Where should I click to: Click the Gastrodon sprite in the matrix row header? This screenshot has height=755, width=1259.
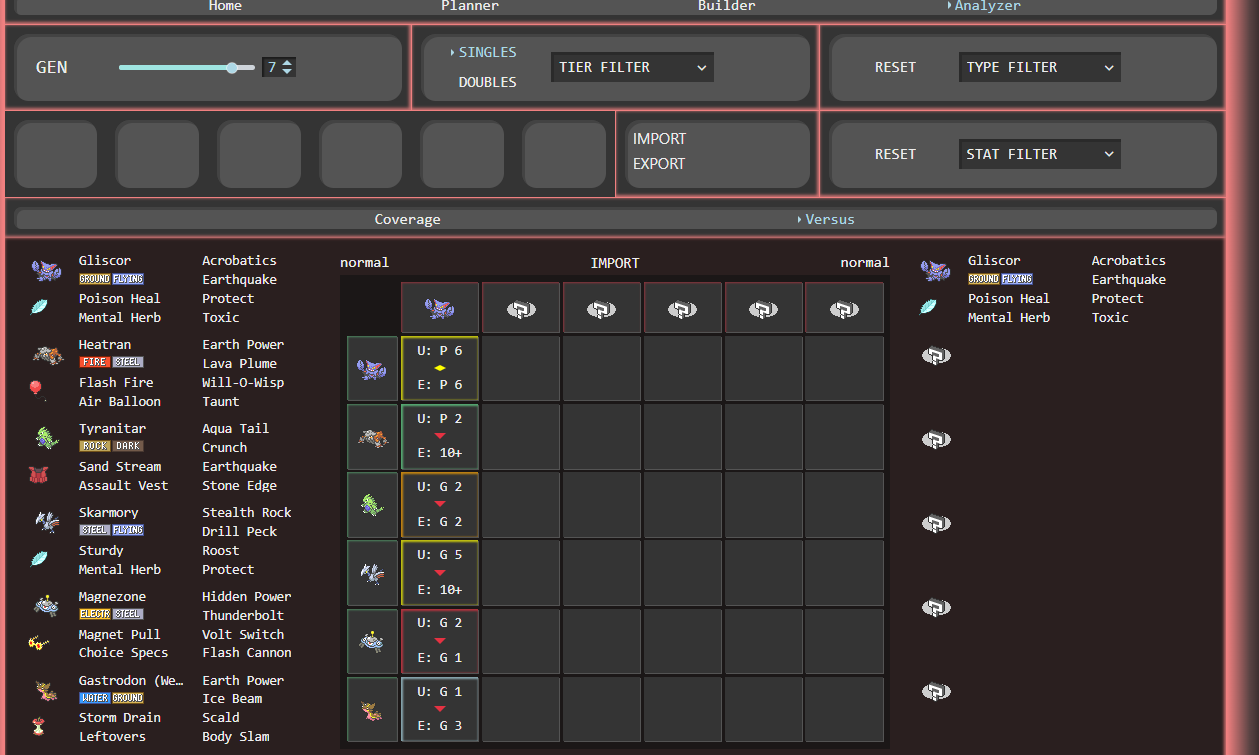372,709
